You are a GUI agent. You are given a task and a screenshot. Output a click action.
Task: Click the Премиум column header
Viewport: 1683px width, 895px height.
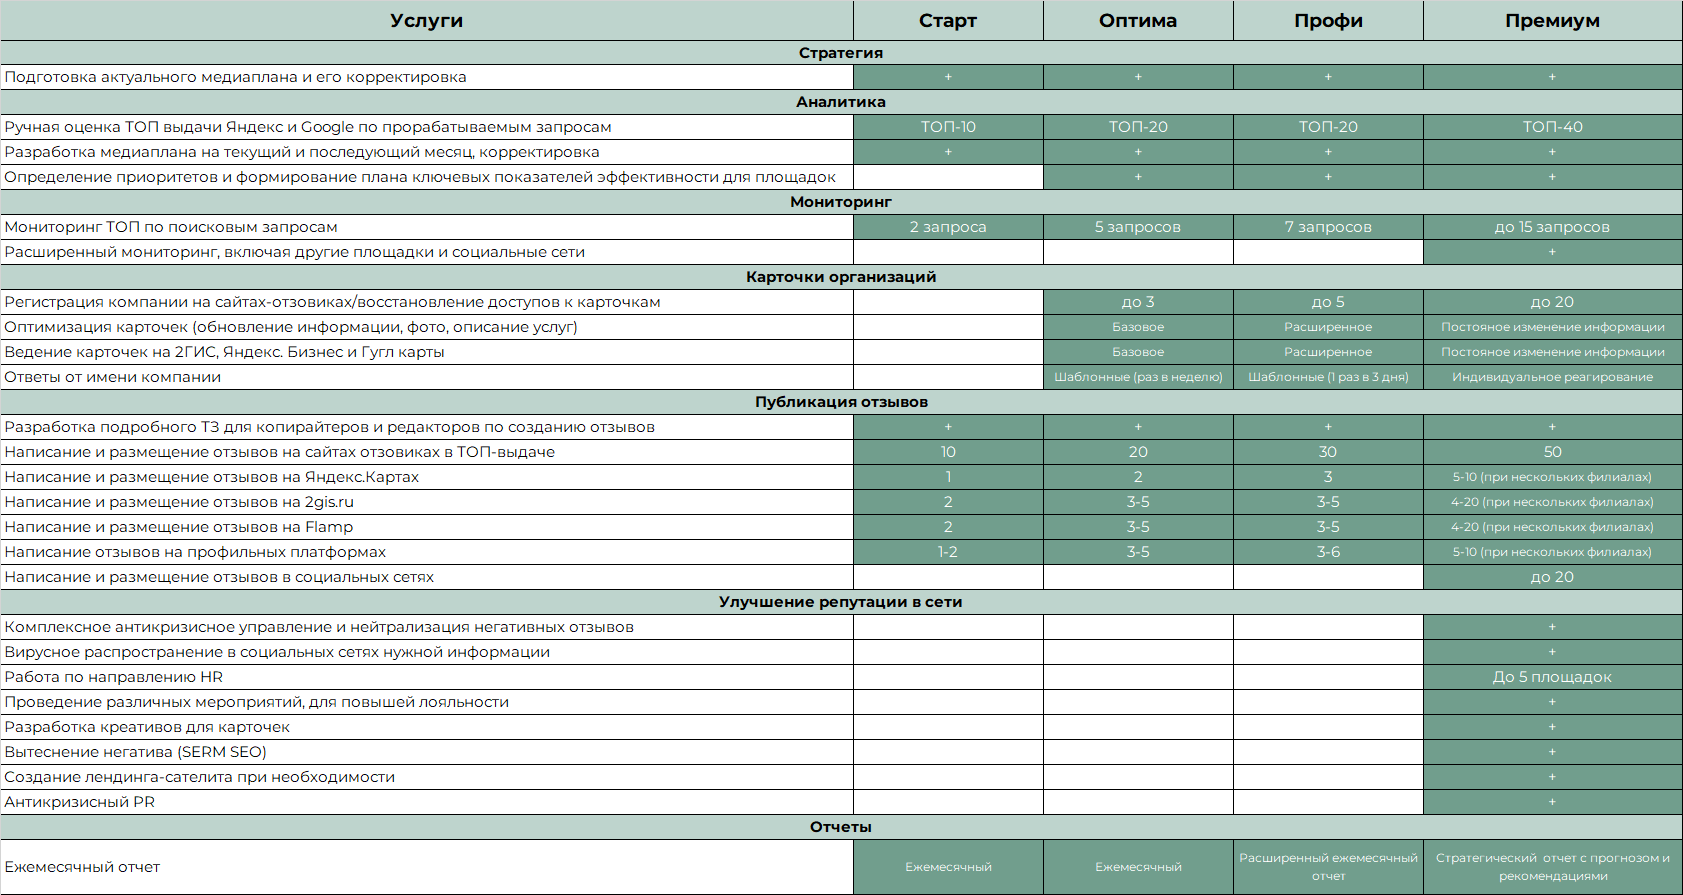(x=1551, y=21)
